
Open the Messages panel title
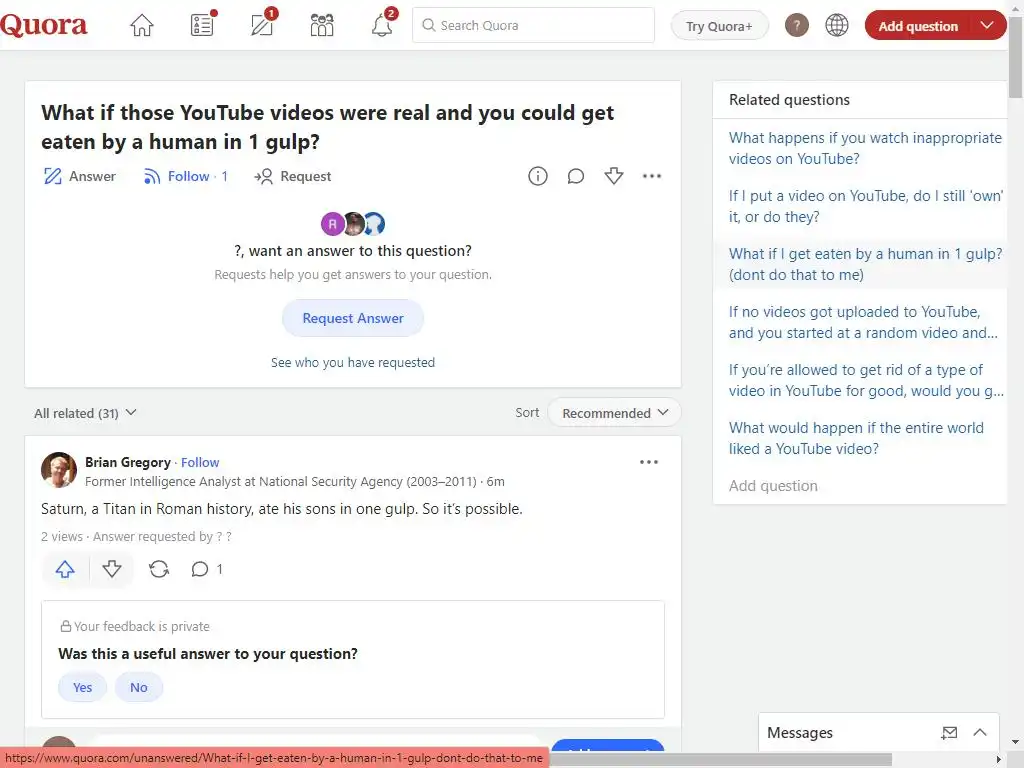(x=799, y=733)
